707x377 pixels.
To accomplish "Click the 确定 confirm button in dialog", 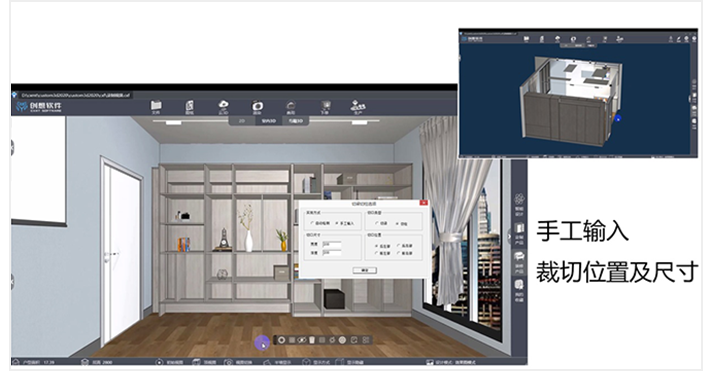I will 365,270.
